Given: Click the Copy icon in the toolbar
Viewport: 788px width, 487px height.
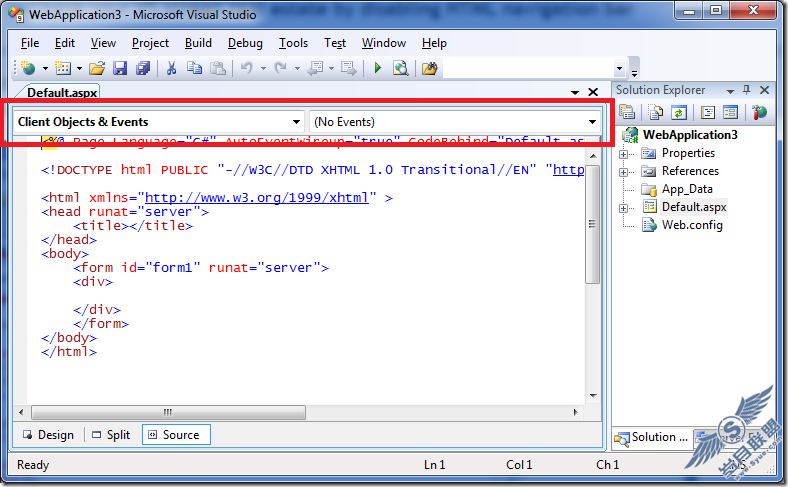Looking at the screenshot, I should [194, 68].
